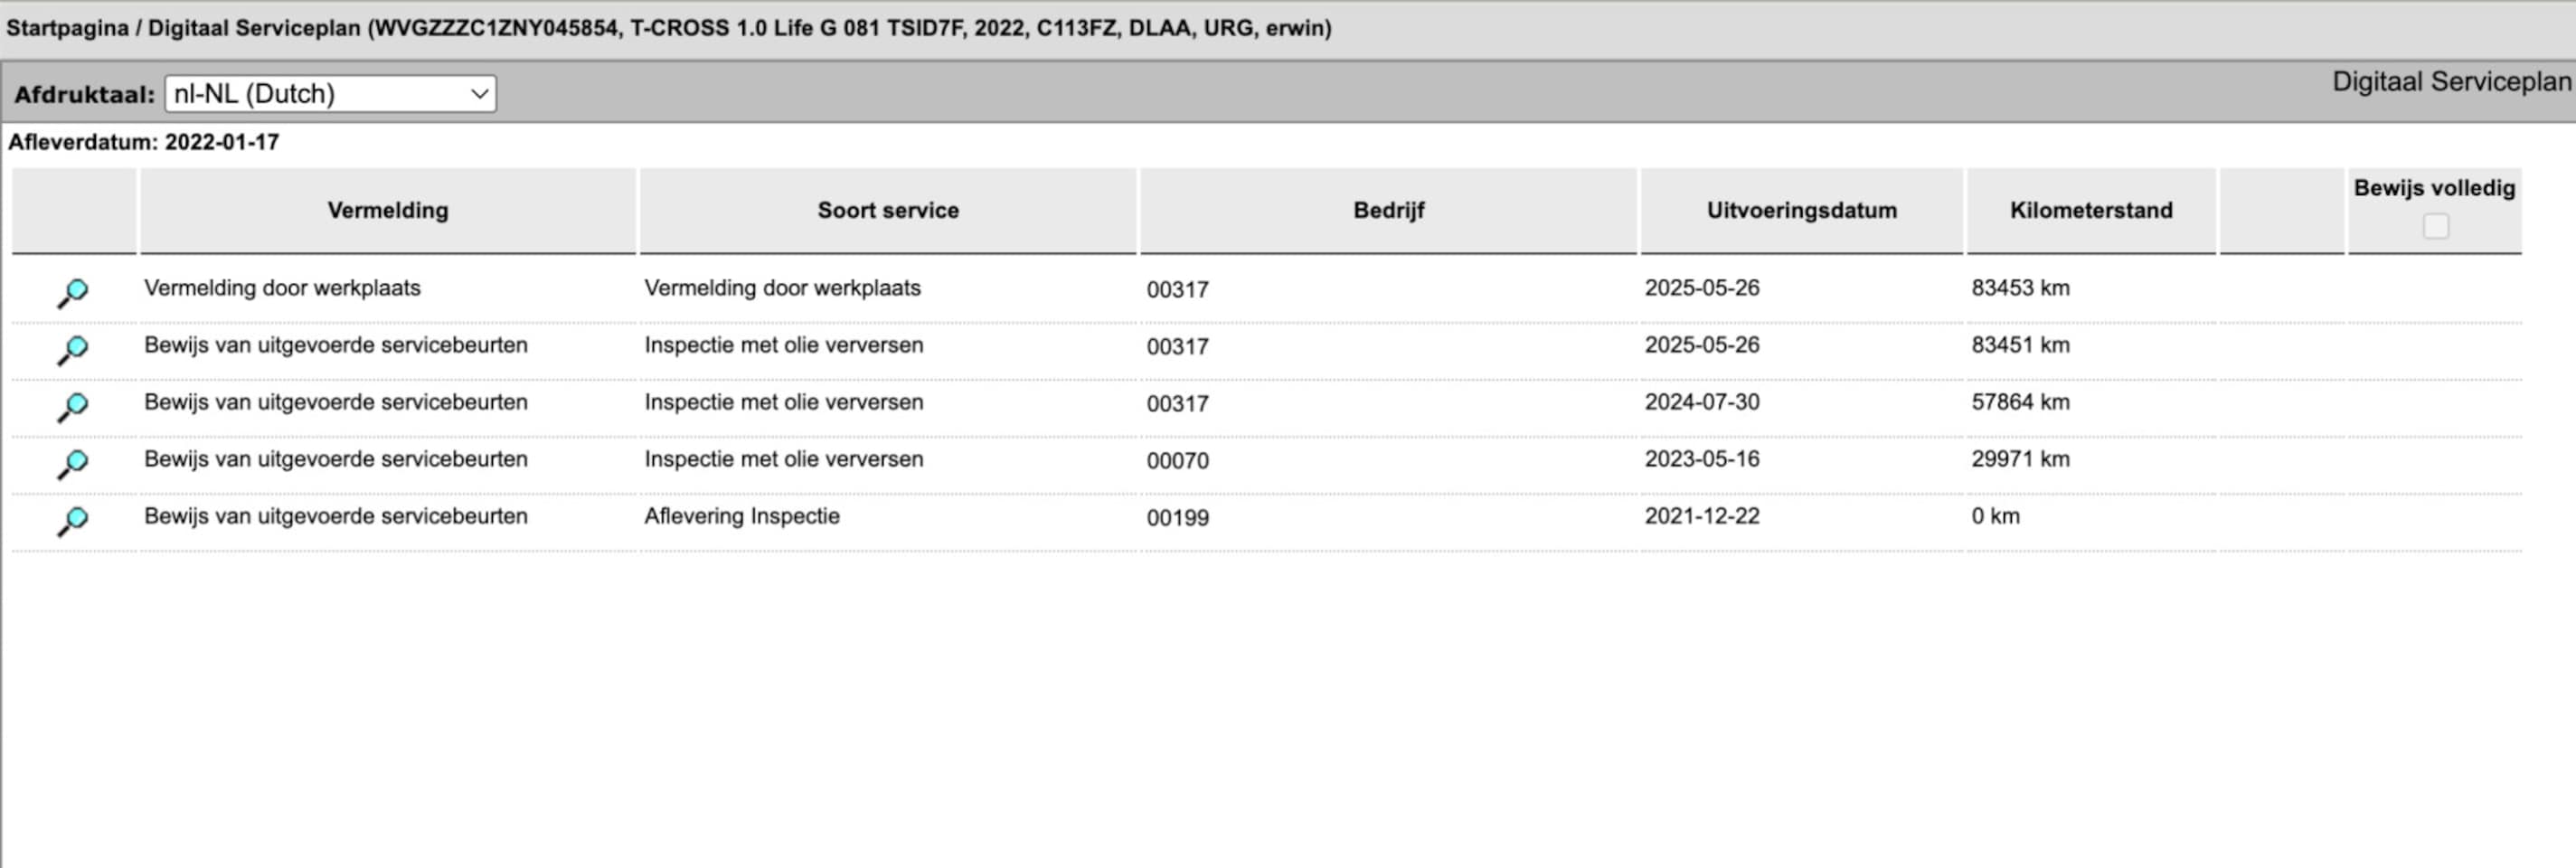Screen dimensions: 2576x868
Task: View details of the 2023-05-16 inspection
Action: coord(72,463)
